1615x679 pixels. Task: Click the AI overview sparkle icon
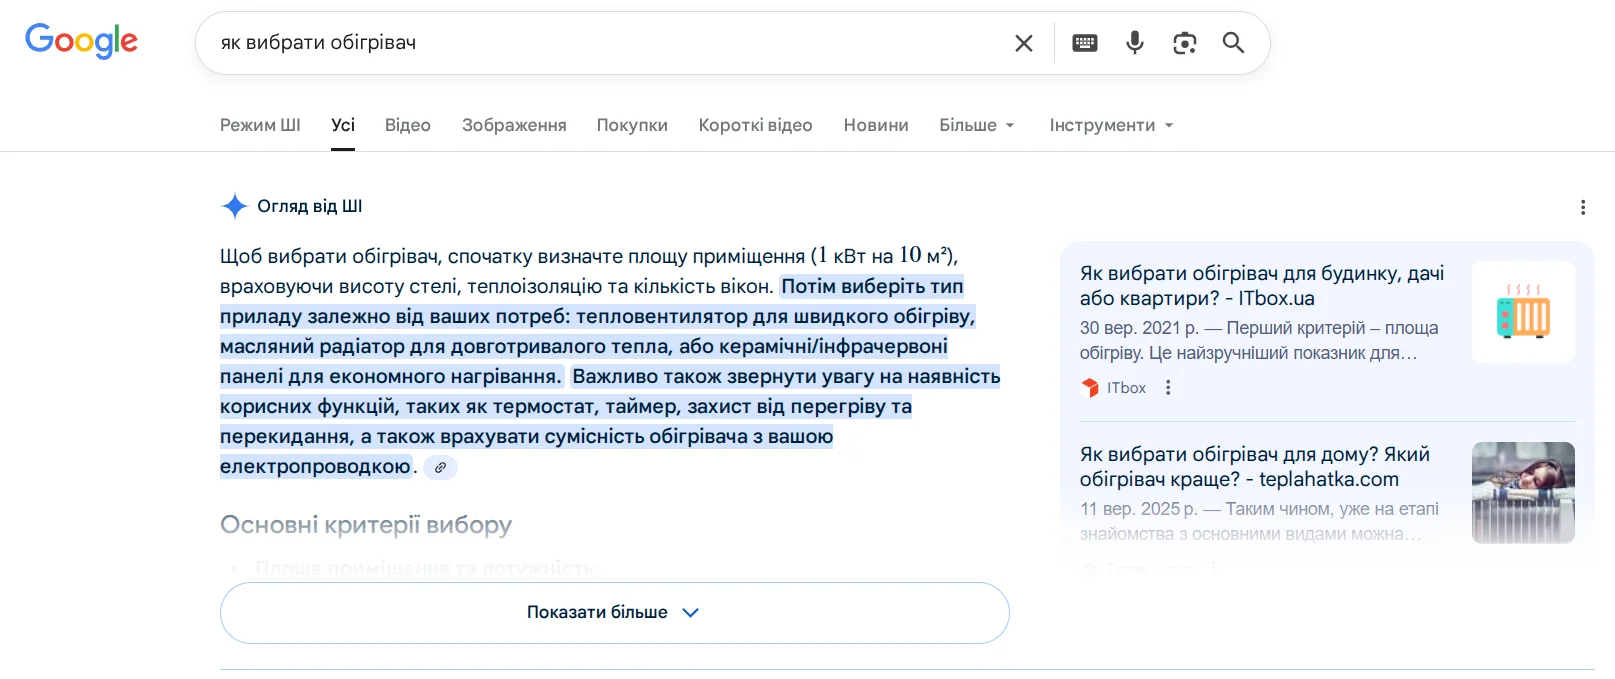coord(234,206)
